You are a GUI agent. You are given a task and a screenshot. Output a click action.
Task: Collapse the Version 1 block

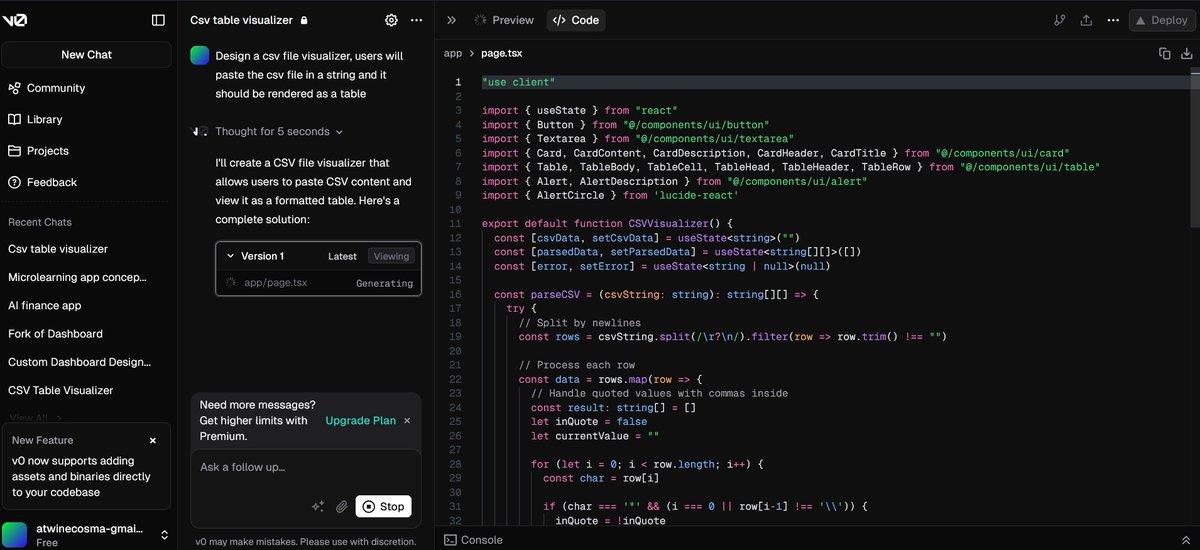tap(231, 256)
